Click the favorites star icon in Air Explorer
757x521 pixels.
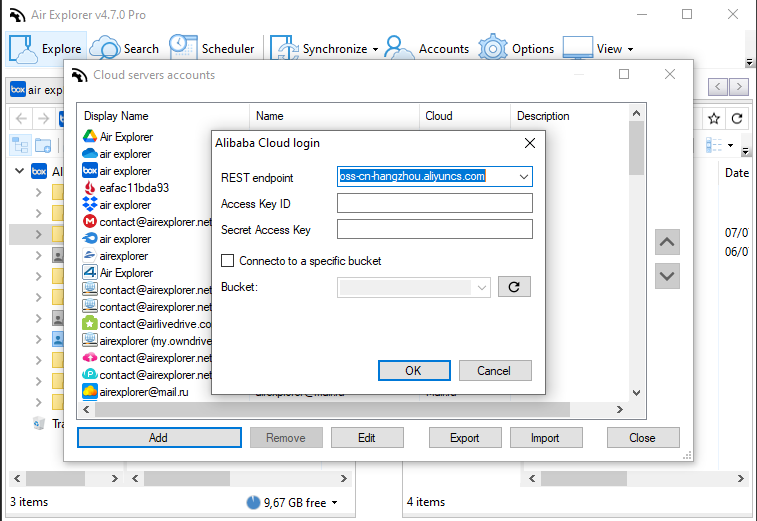coord(714,118)
